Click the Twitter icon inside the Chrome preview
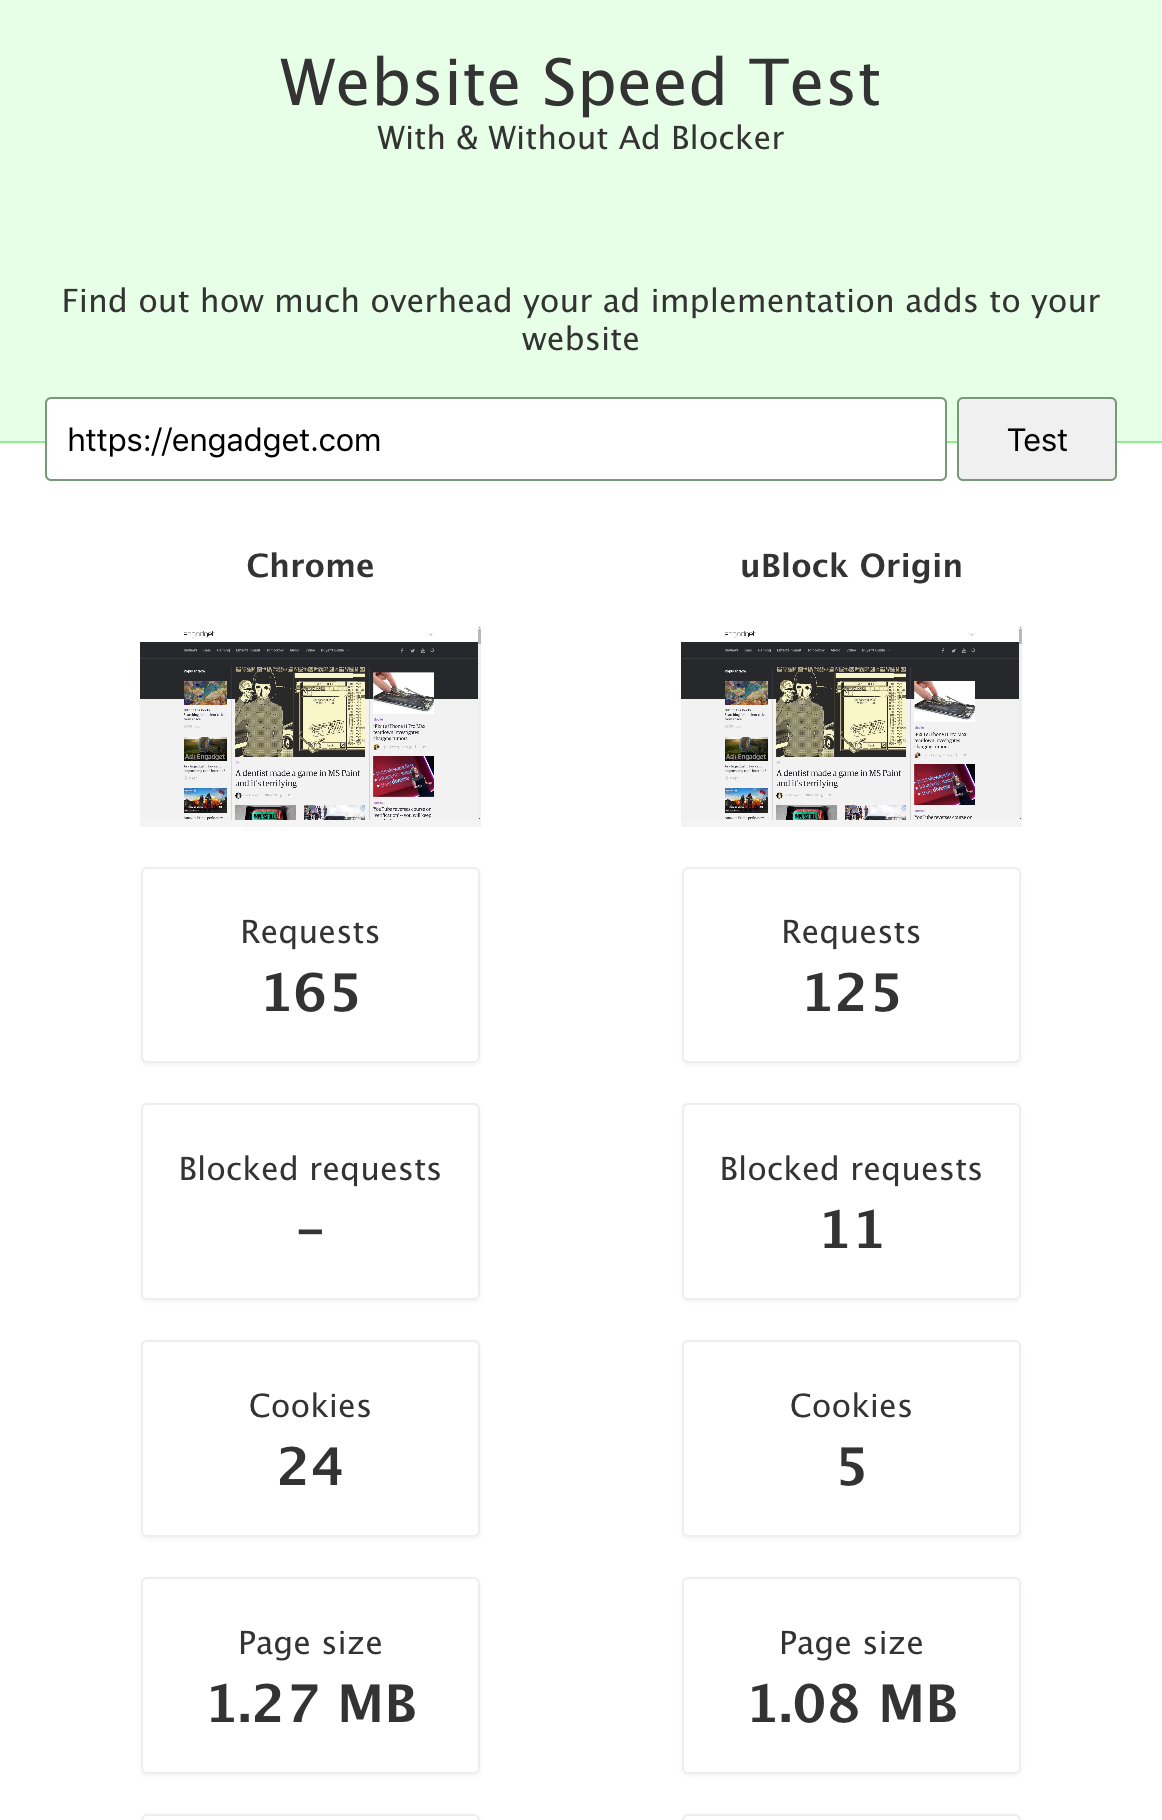 click(x=413, y=650)
